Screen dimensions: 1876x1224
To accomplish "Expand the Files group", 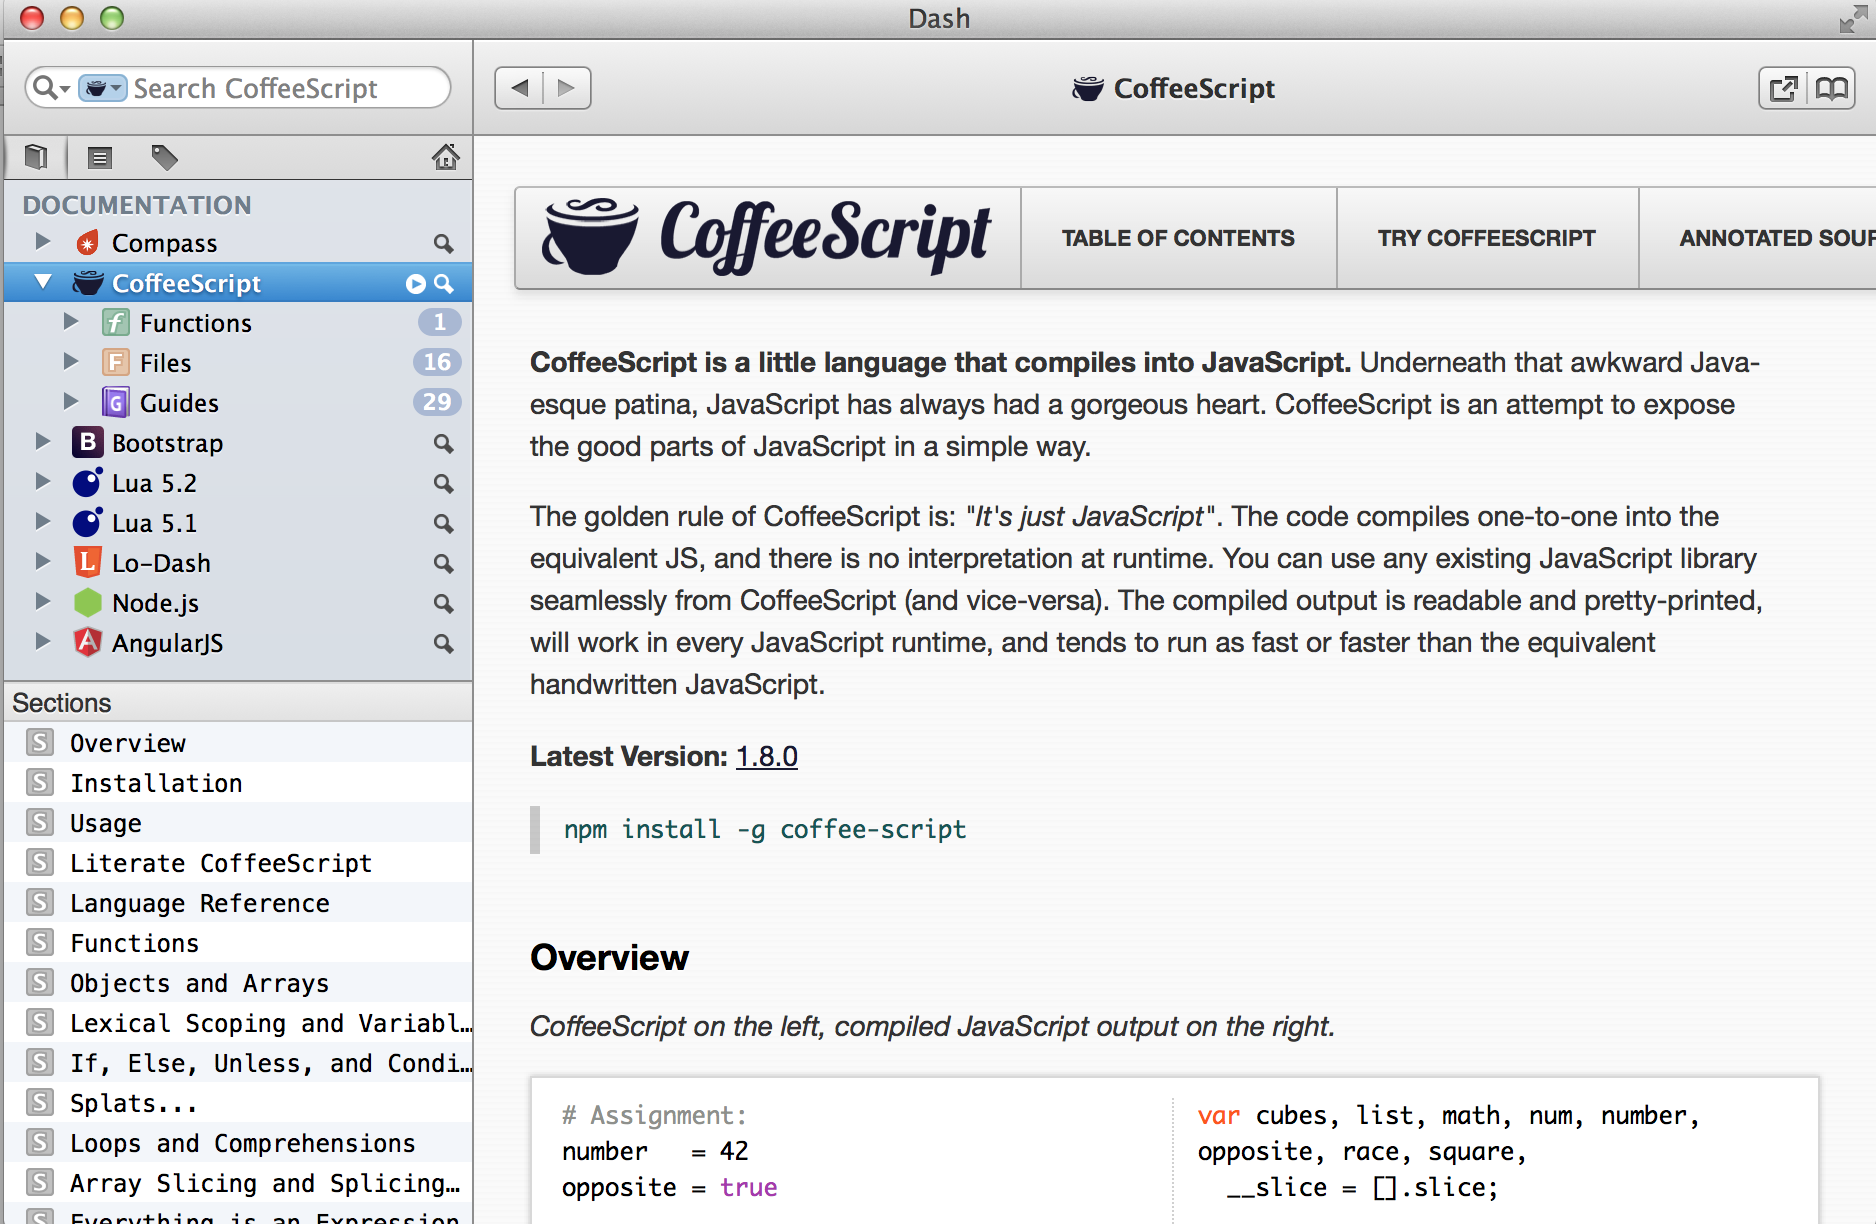I will [70, 361].
